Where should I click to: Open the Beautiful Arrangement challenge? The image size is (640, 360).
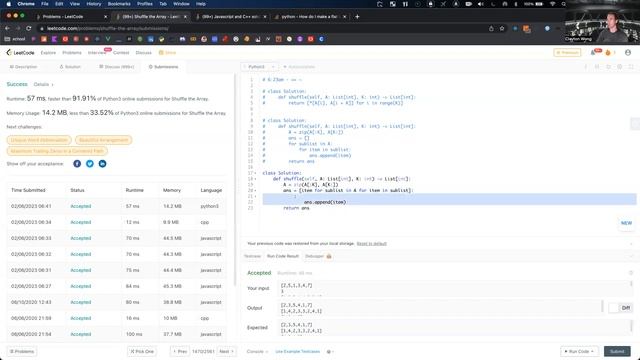click(x=103, y=140)
